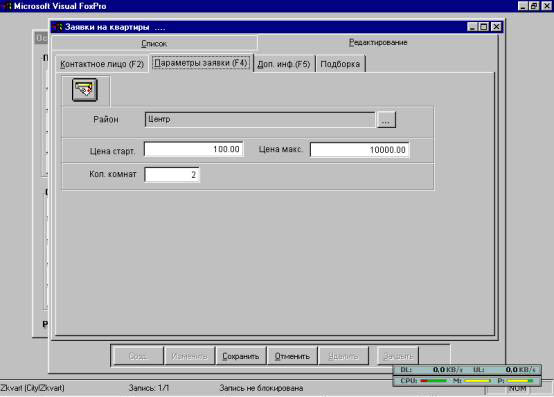Click the DL speed readout in network widget

pyautogui.click(x=448, y=370)
